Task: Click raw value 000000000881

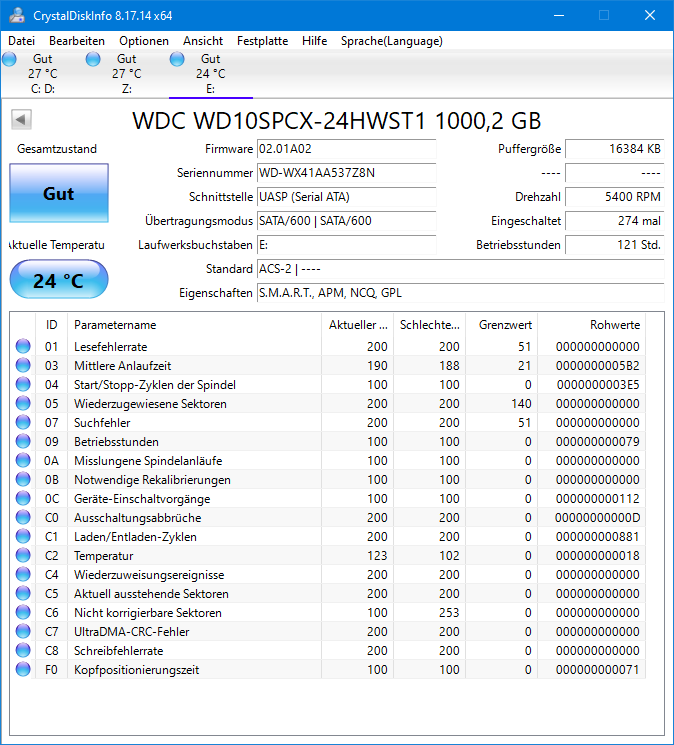Action: (x=598, y=536)
